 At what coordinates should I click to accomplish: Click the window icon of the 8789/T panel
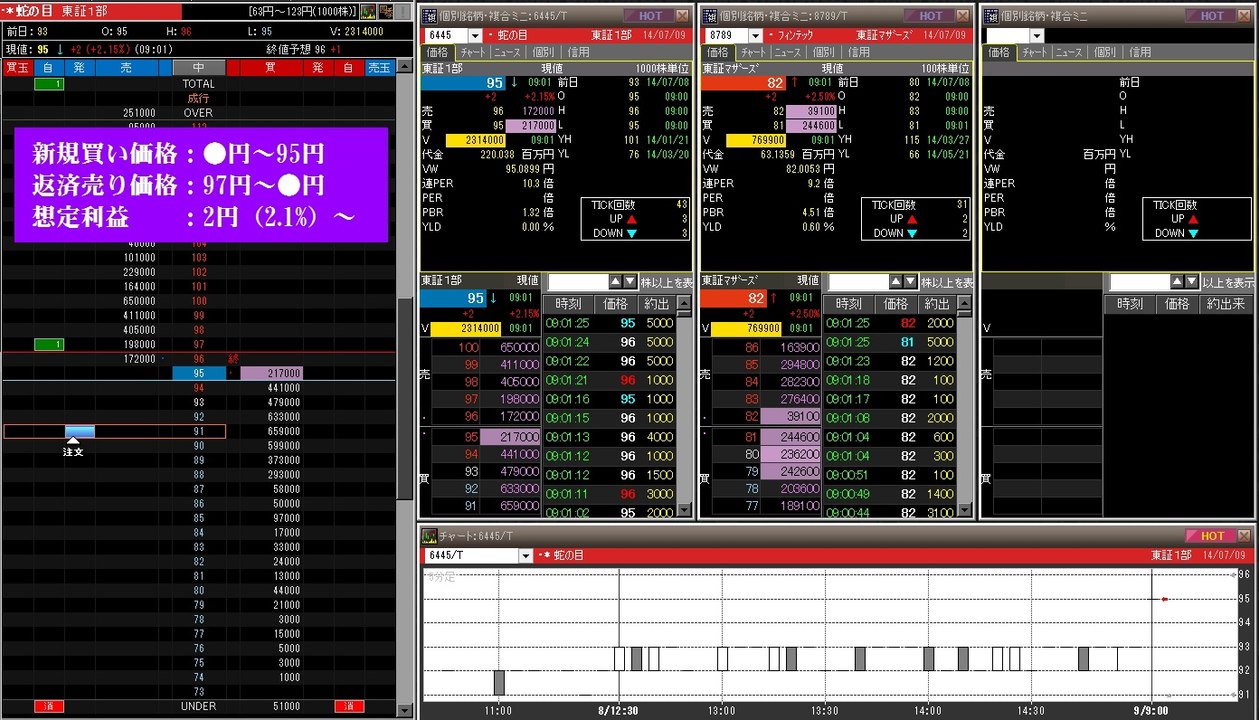708,16
